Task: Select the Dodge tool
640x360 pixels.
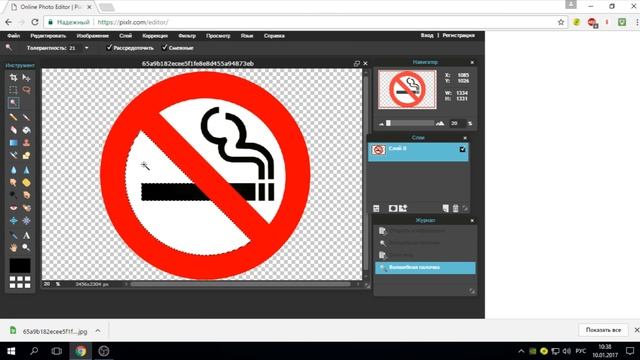Action: 13,195
